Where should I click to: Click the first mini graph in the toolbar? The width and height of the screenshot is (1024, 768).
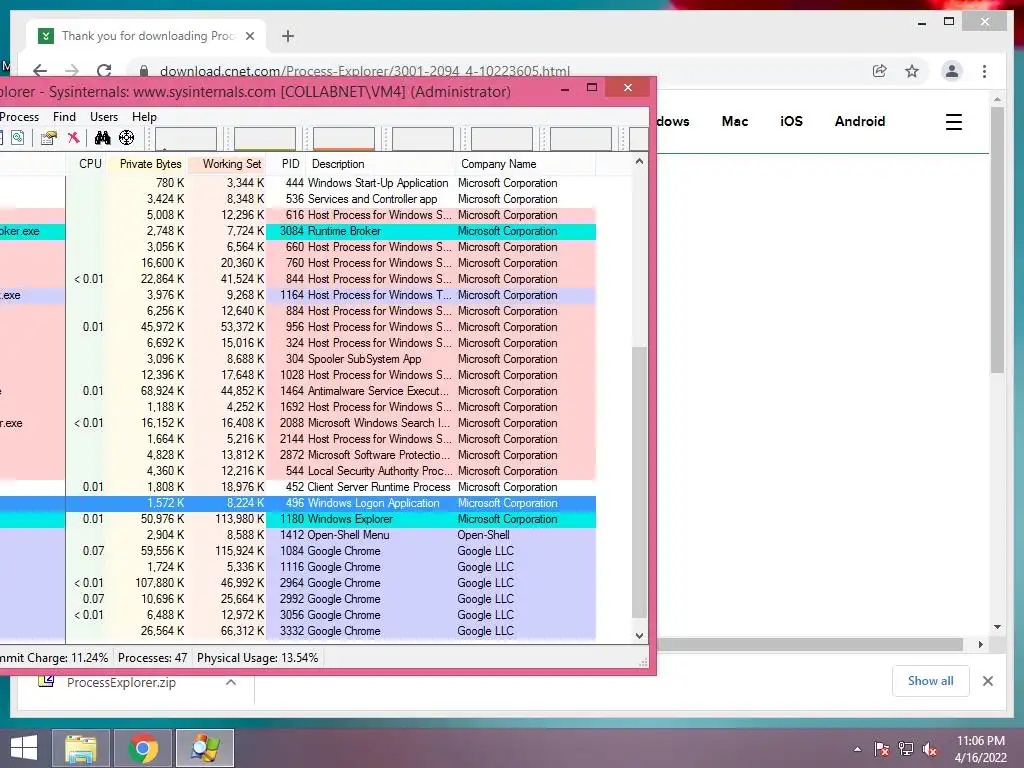click(x=185, y=138)
